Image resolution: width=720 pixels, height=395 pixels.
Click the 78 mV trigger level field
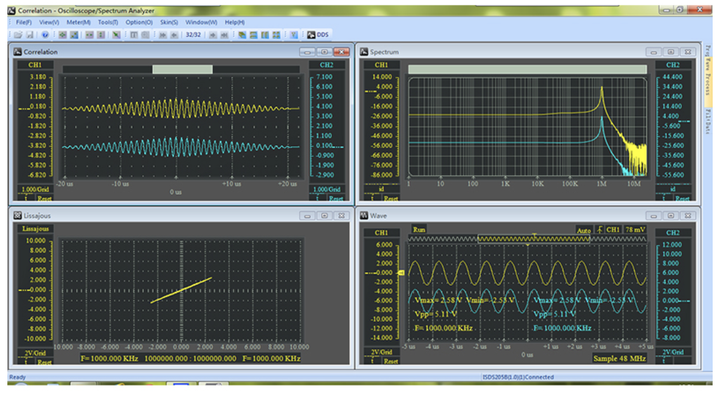coord(635,229)
